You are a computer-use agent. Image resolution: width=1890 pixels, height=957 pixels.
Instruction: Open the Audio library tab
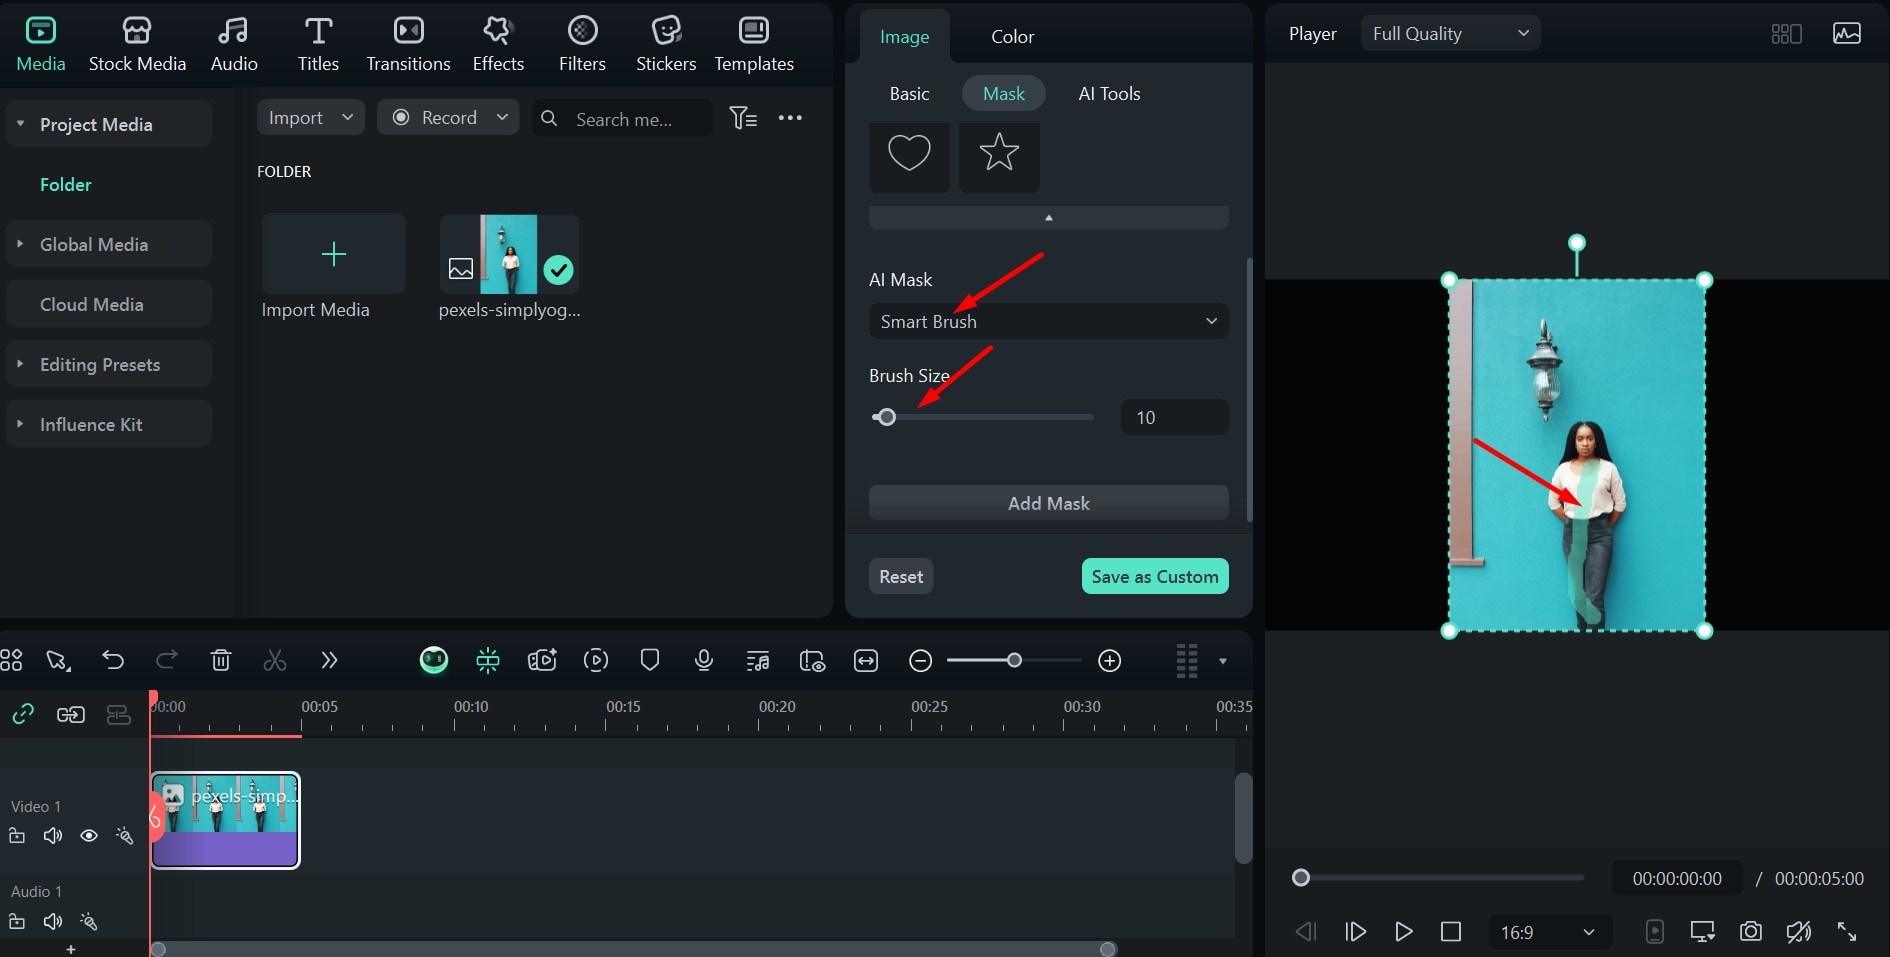point(234,45)
